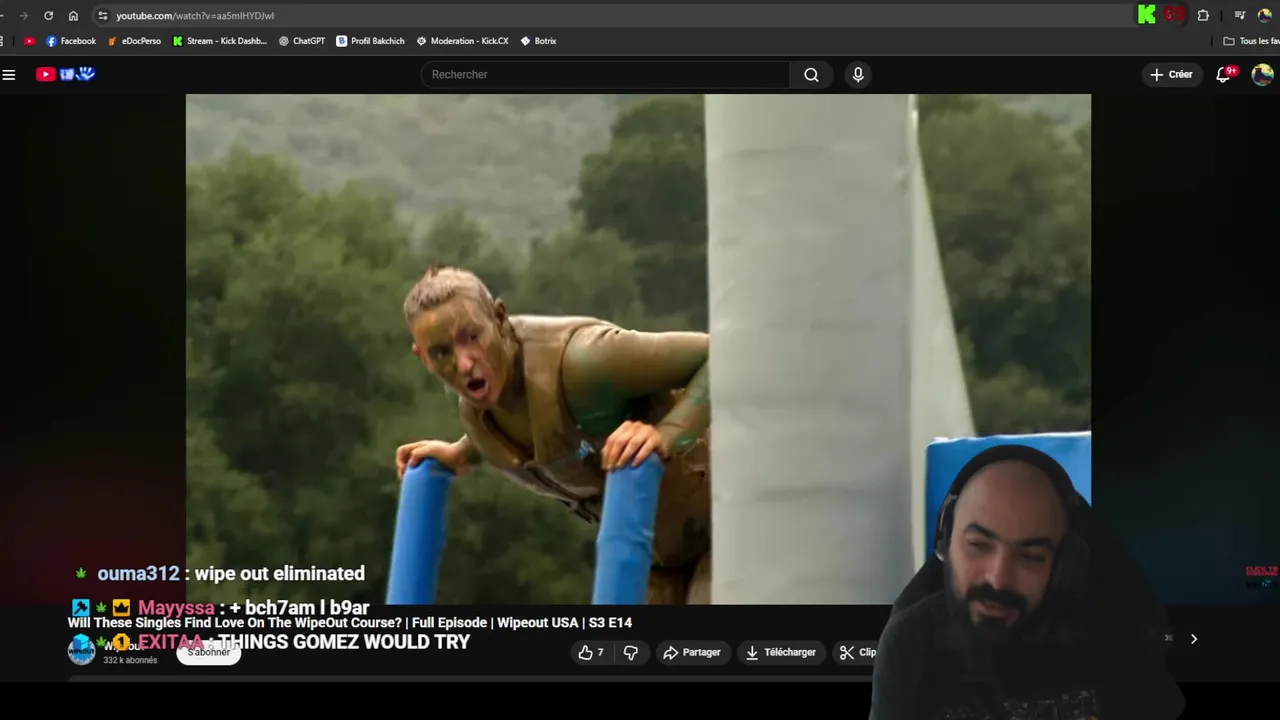Open the YouTube bookmark icon
1280x720 pixels.
(29, 41)
